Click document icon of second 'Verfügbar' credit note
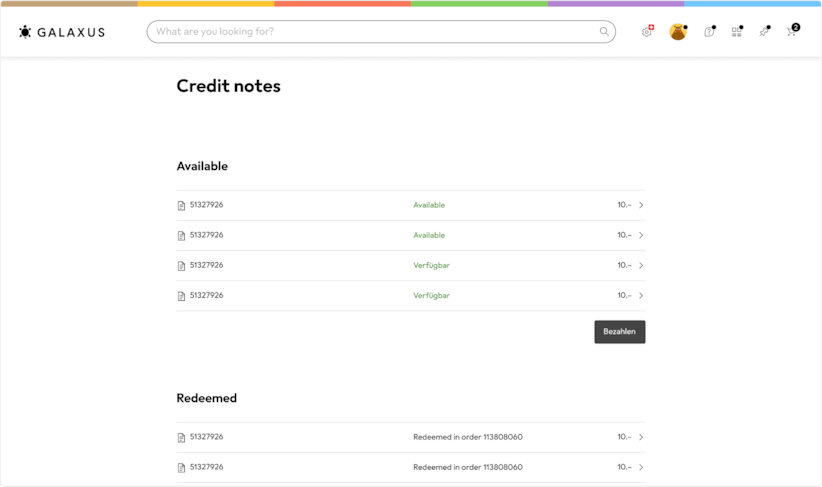 [x=181, y=296]
